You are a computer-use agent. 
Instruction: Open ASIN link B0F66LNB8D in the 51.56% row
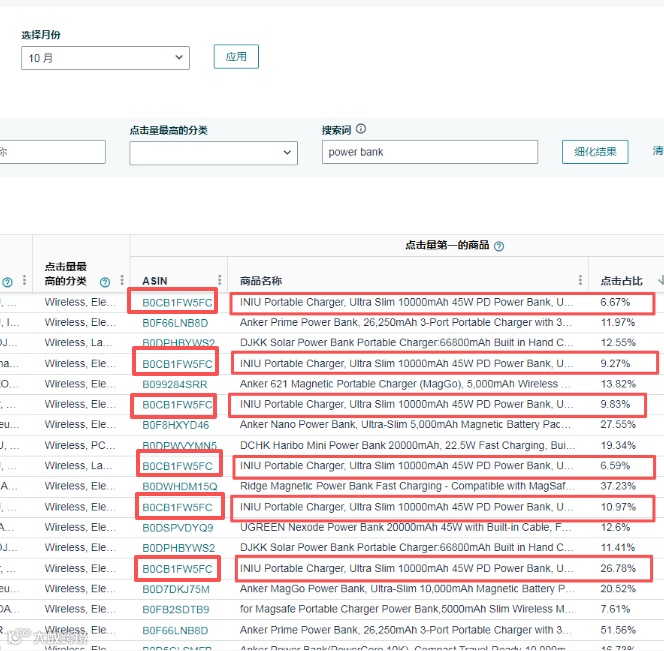coord(175,631)
